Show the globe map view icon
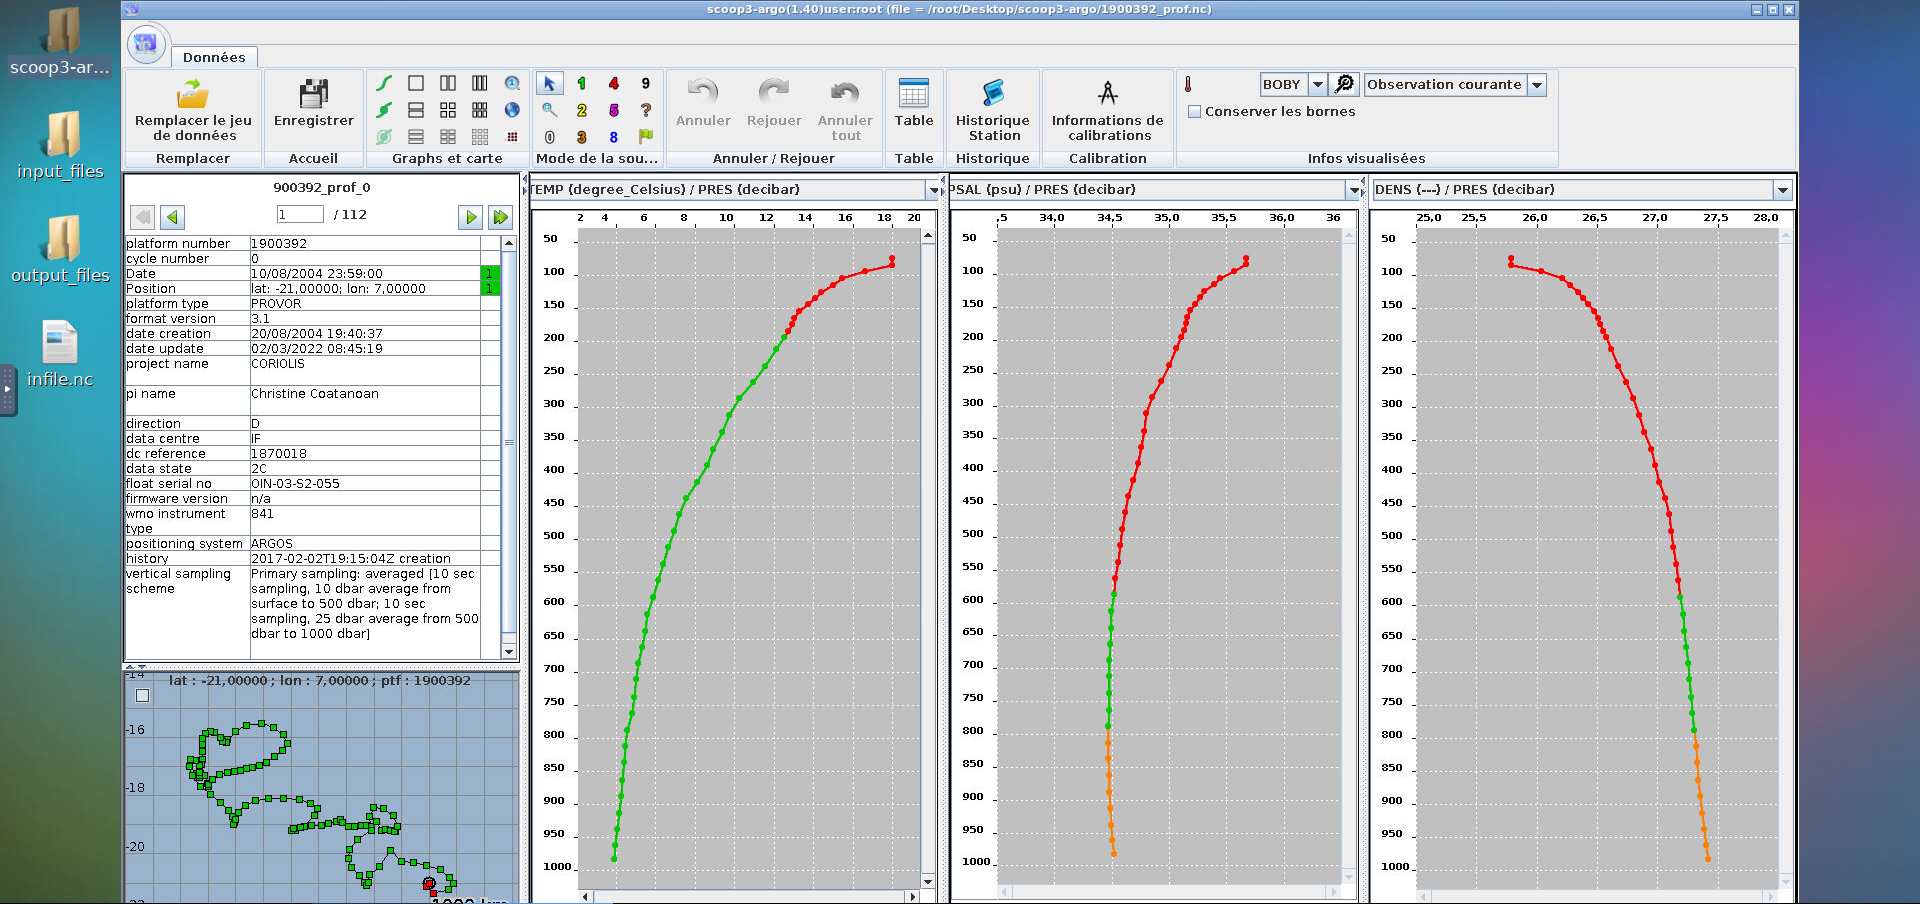This screenshot has width=1920, height=904. (512, 110)
